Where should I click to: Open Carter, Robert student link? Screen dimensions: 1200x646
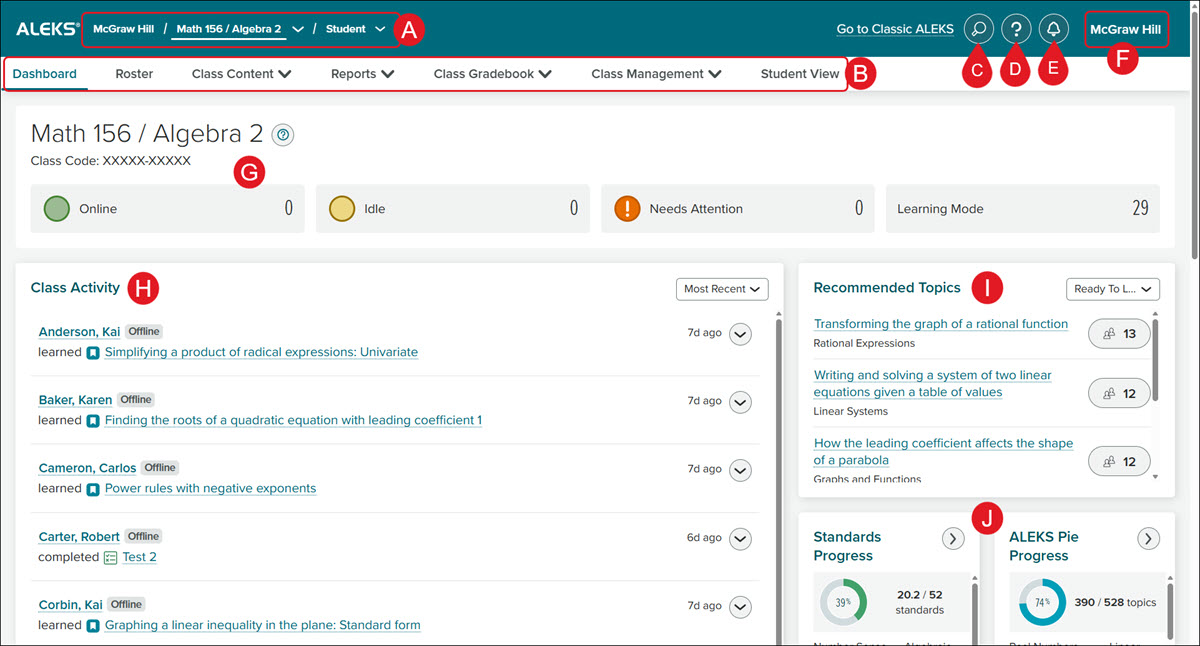pyautogui.click(x=81, y=537)
